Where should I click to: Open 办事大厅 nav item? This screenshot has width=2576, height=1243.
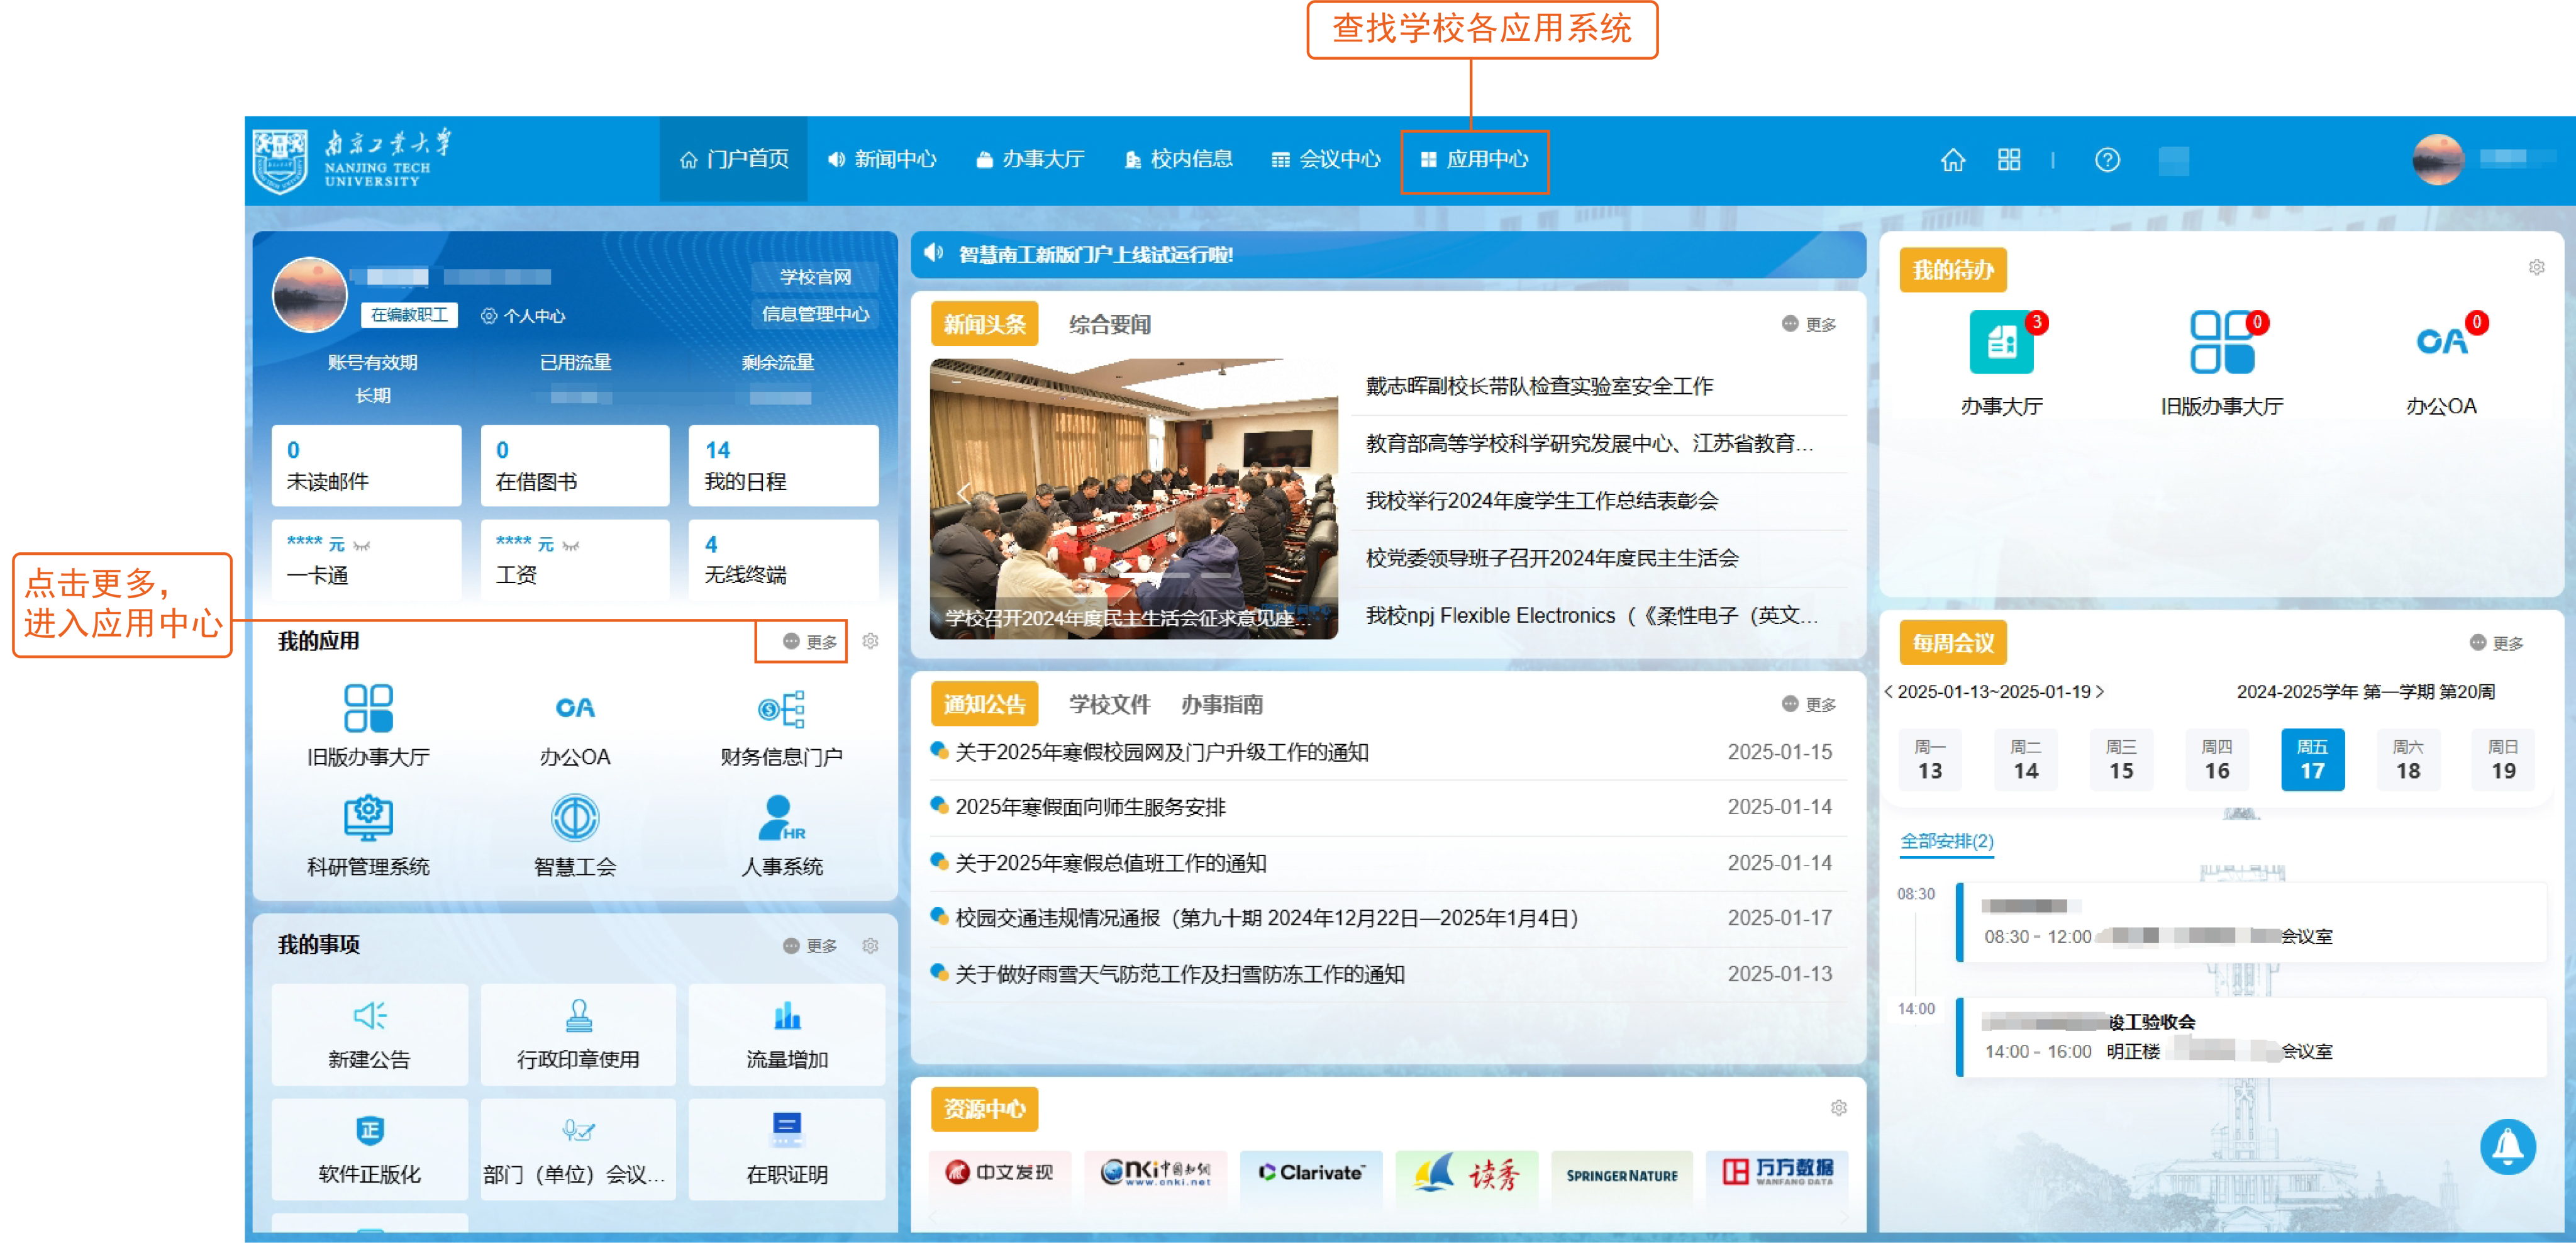click(x=1030, y=160)
